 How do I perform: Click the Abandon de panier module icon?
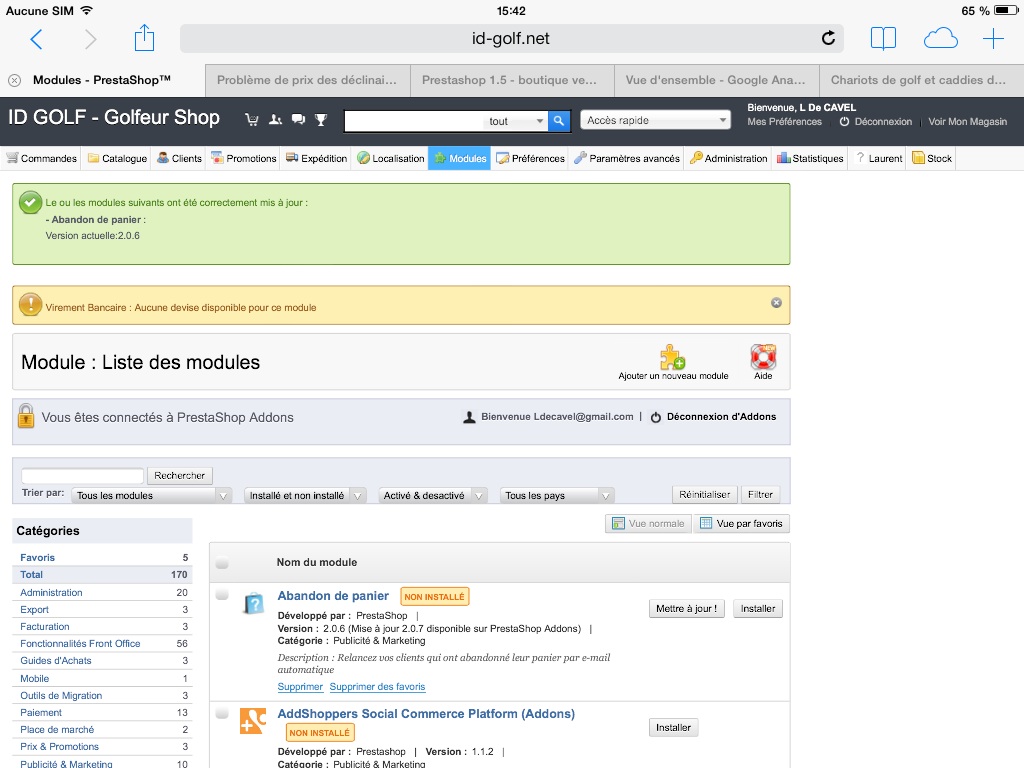coord(253,603)
